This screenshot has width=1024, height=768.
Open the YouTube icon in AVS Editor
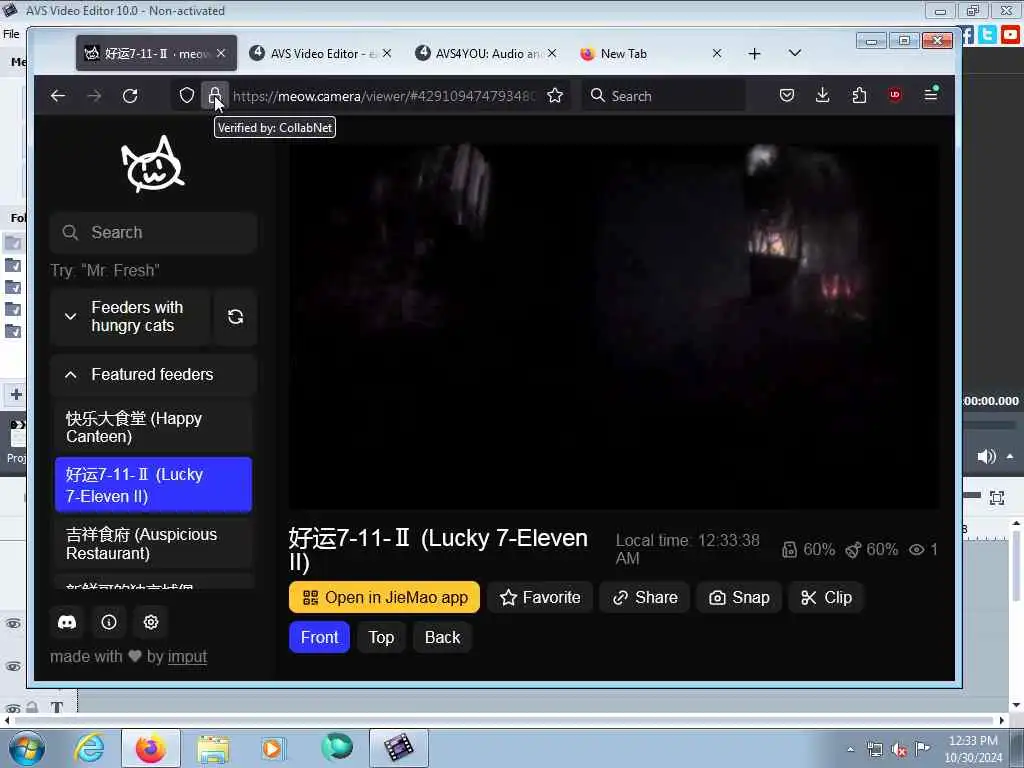1010,34
